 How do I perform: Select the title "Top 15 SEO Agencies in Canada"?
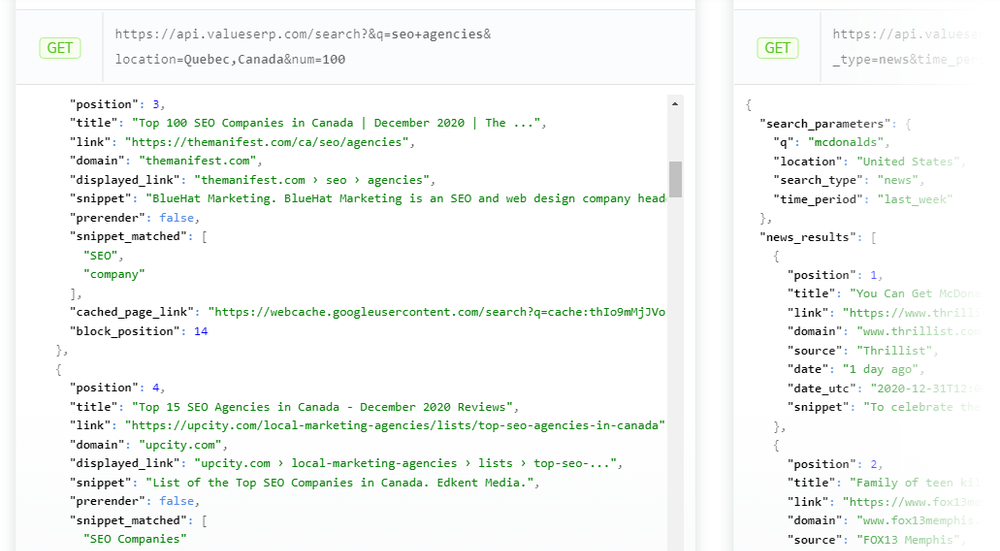pos(325,407)
